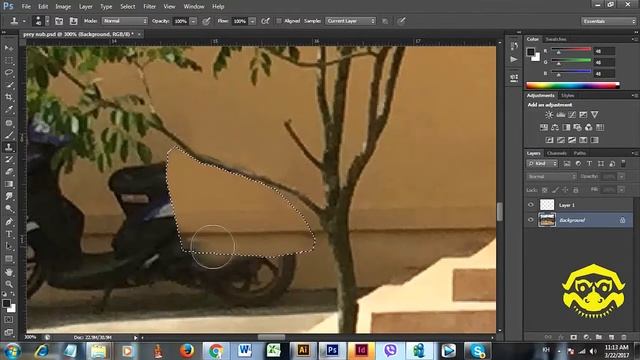The image size is (640, 360).
Task: Add a Brightness/Contrast adjustment
Action: pyautogui.click(x=549, y=115)
